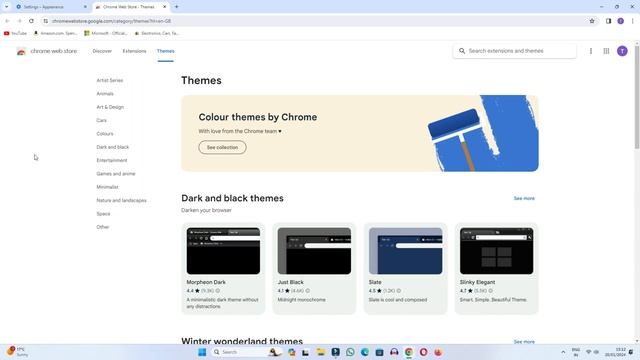Select the Games and anime category

click(x=116, y=174)
